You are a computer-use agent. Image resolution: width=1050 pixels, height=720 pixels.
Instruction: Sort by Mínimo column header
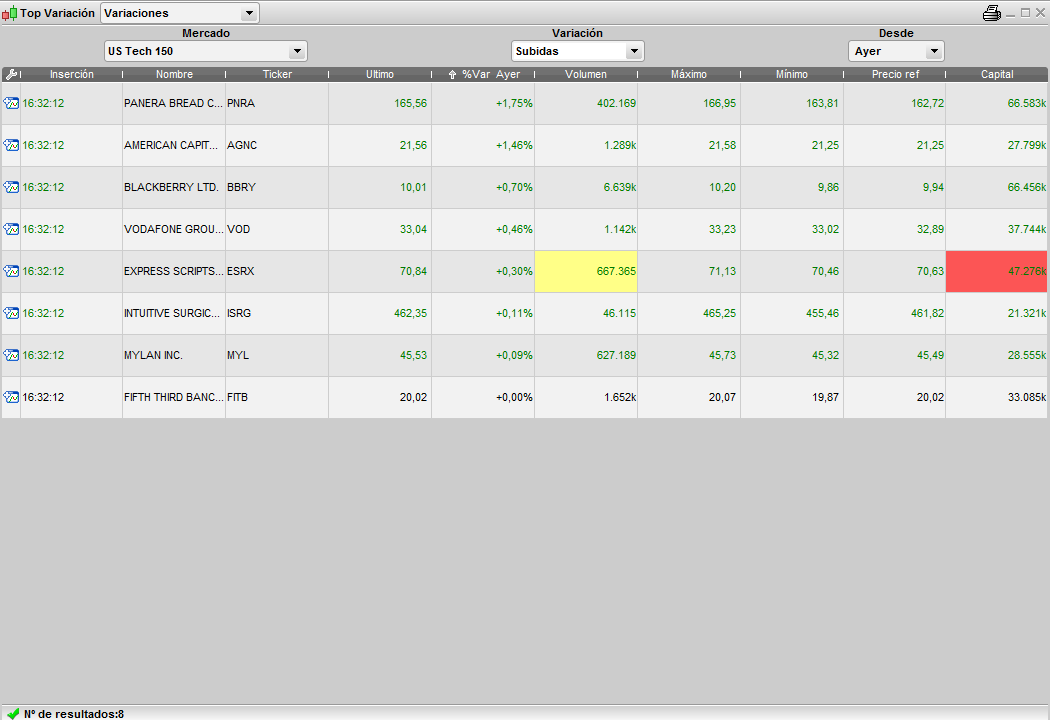792,74
